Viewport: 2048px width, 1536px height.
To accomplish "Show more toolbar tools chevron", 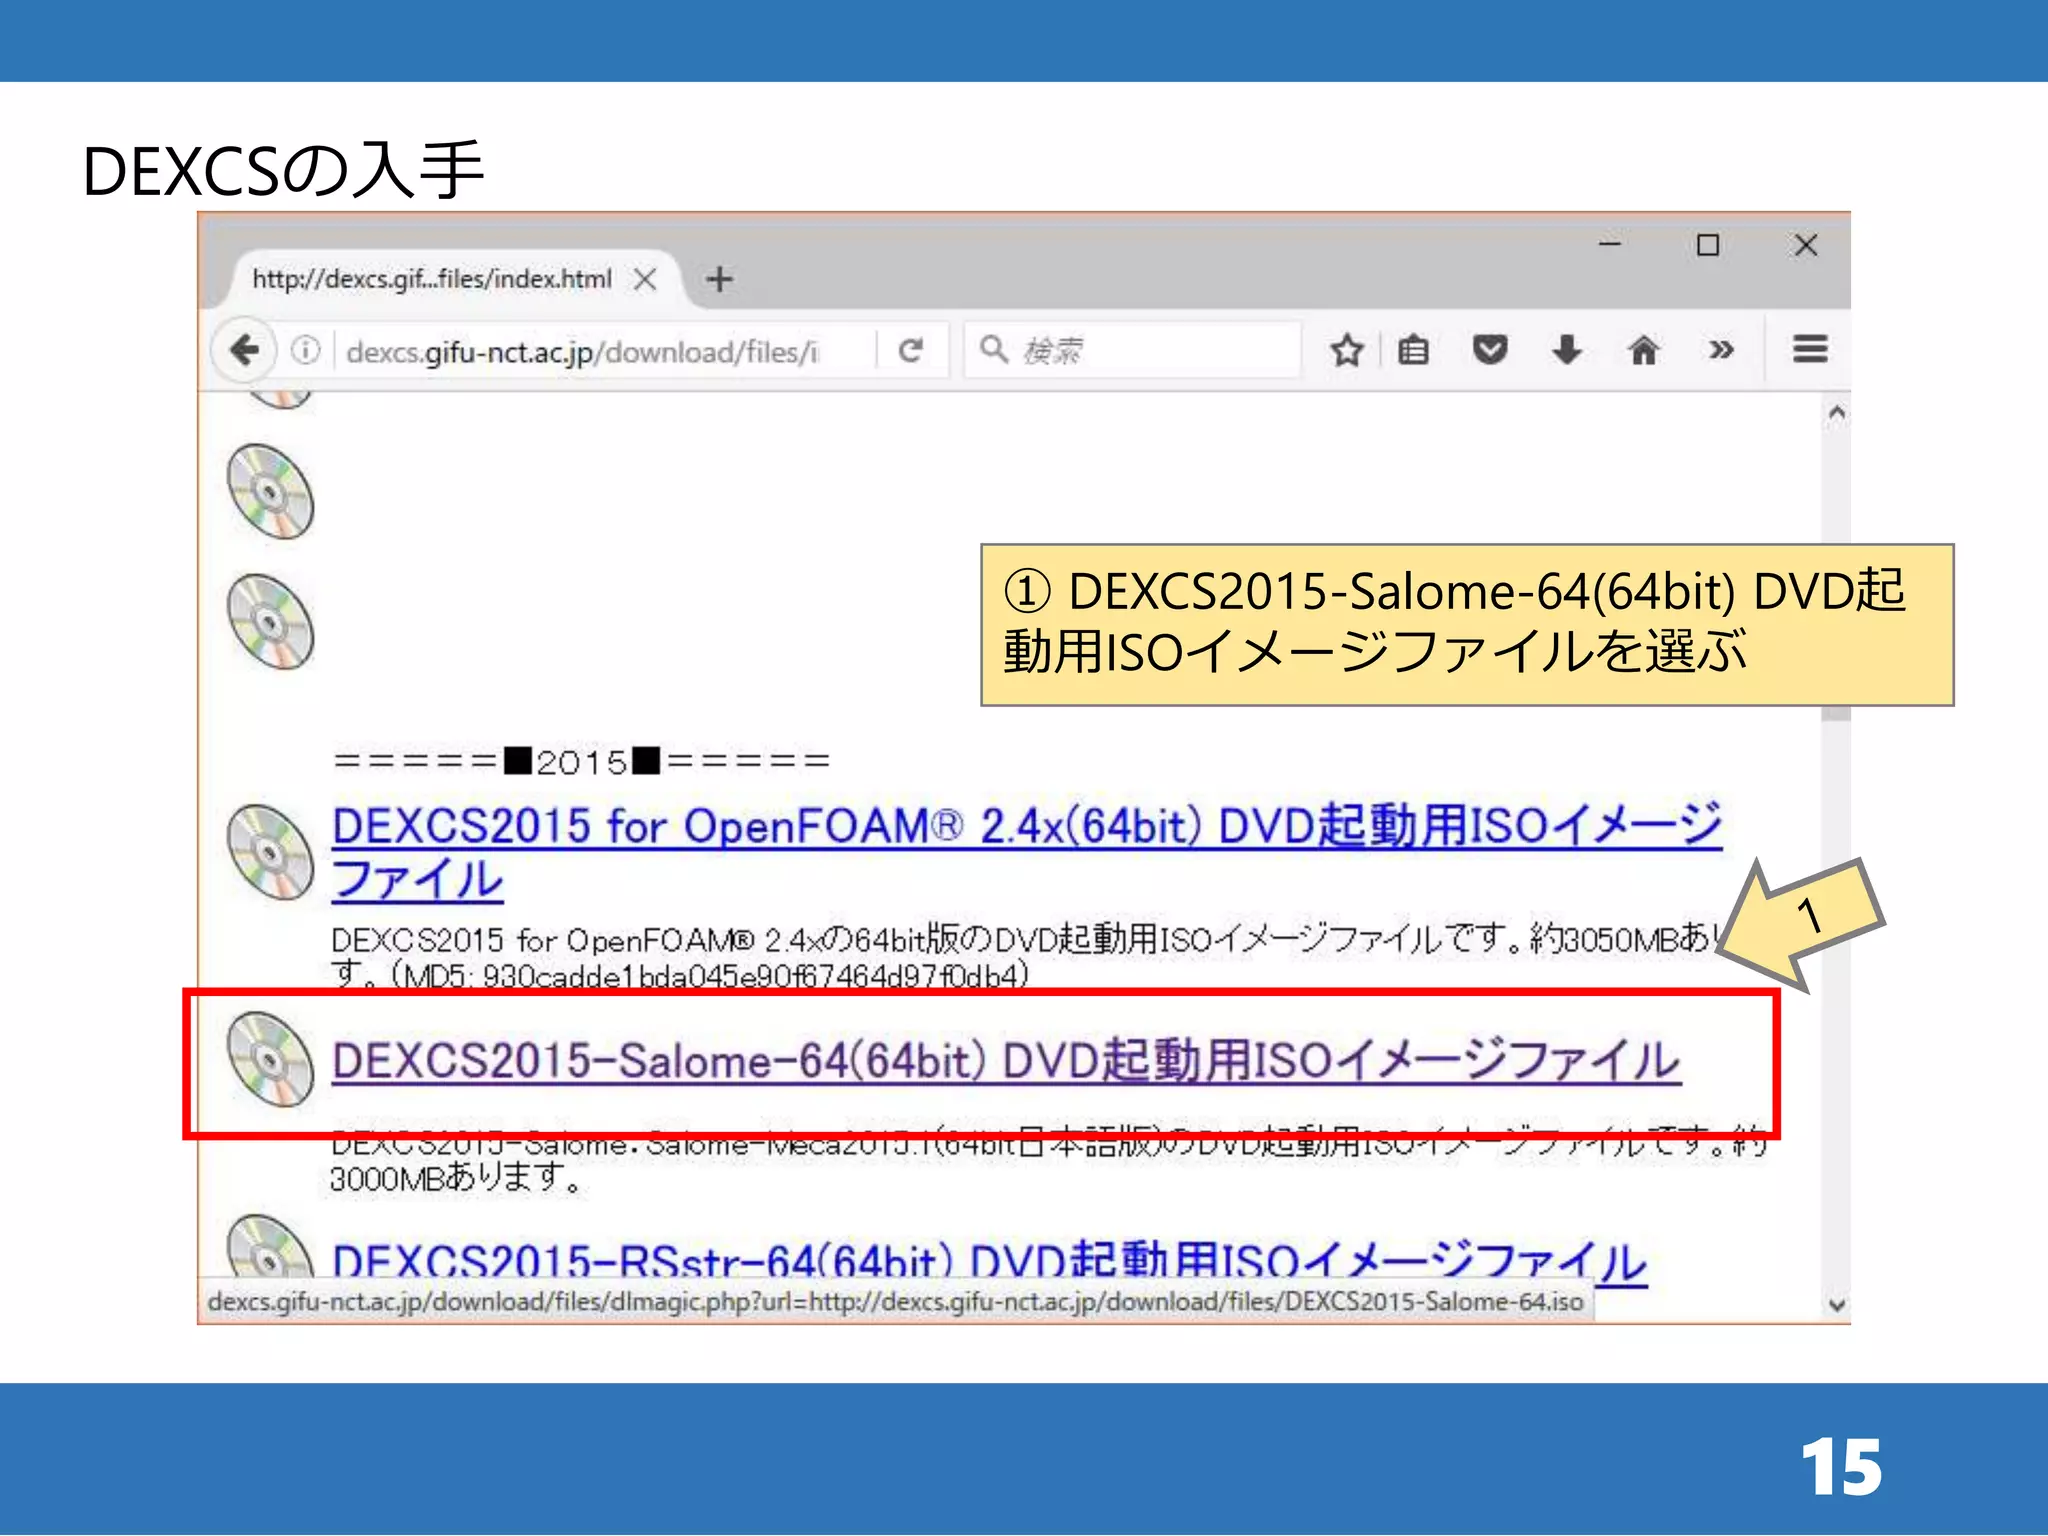I will pos(1721,350).
